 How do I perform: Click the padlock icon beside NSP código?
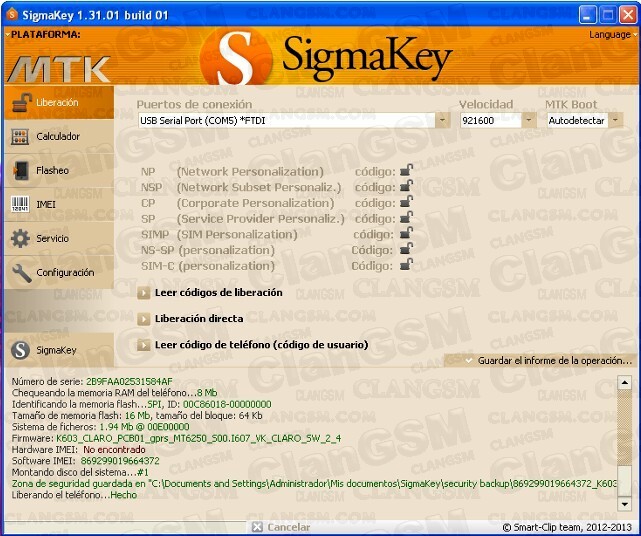pos(406,186)
